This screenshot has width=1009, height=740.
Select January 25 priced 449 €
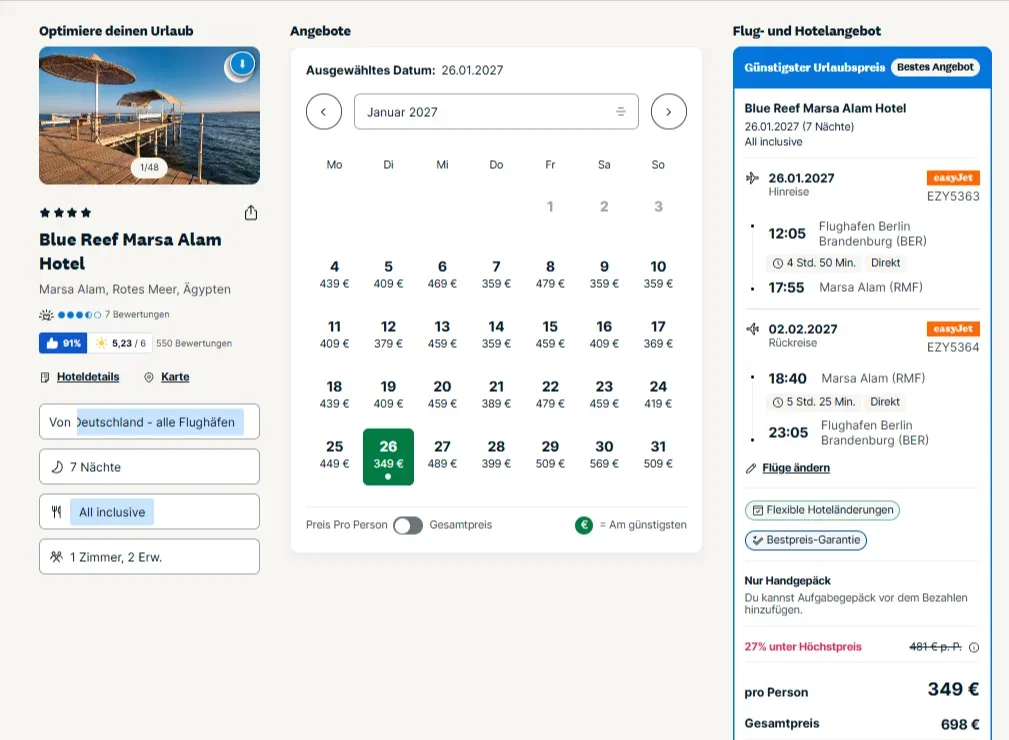click(x=334, y=454)
